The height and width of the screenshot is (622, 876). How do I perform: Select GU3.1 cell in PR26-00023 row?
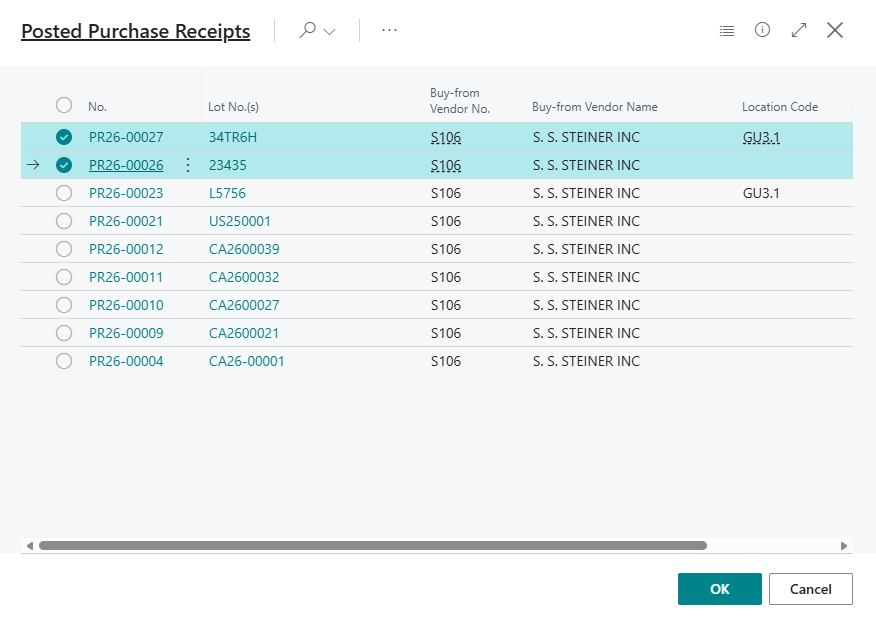(x=761, y=193)
